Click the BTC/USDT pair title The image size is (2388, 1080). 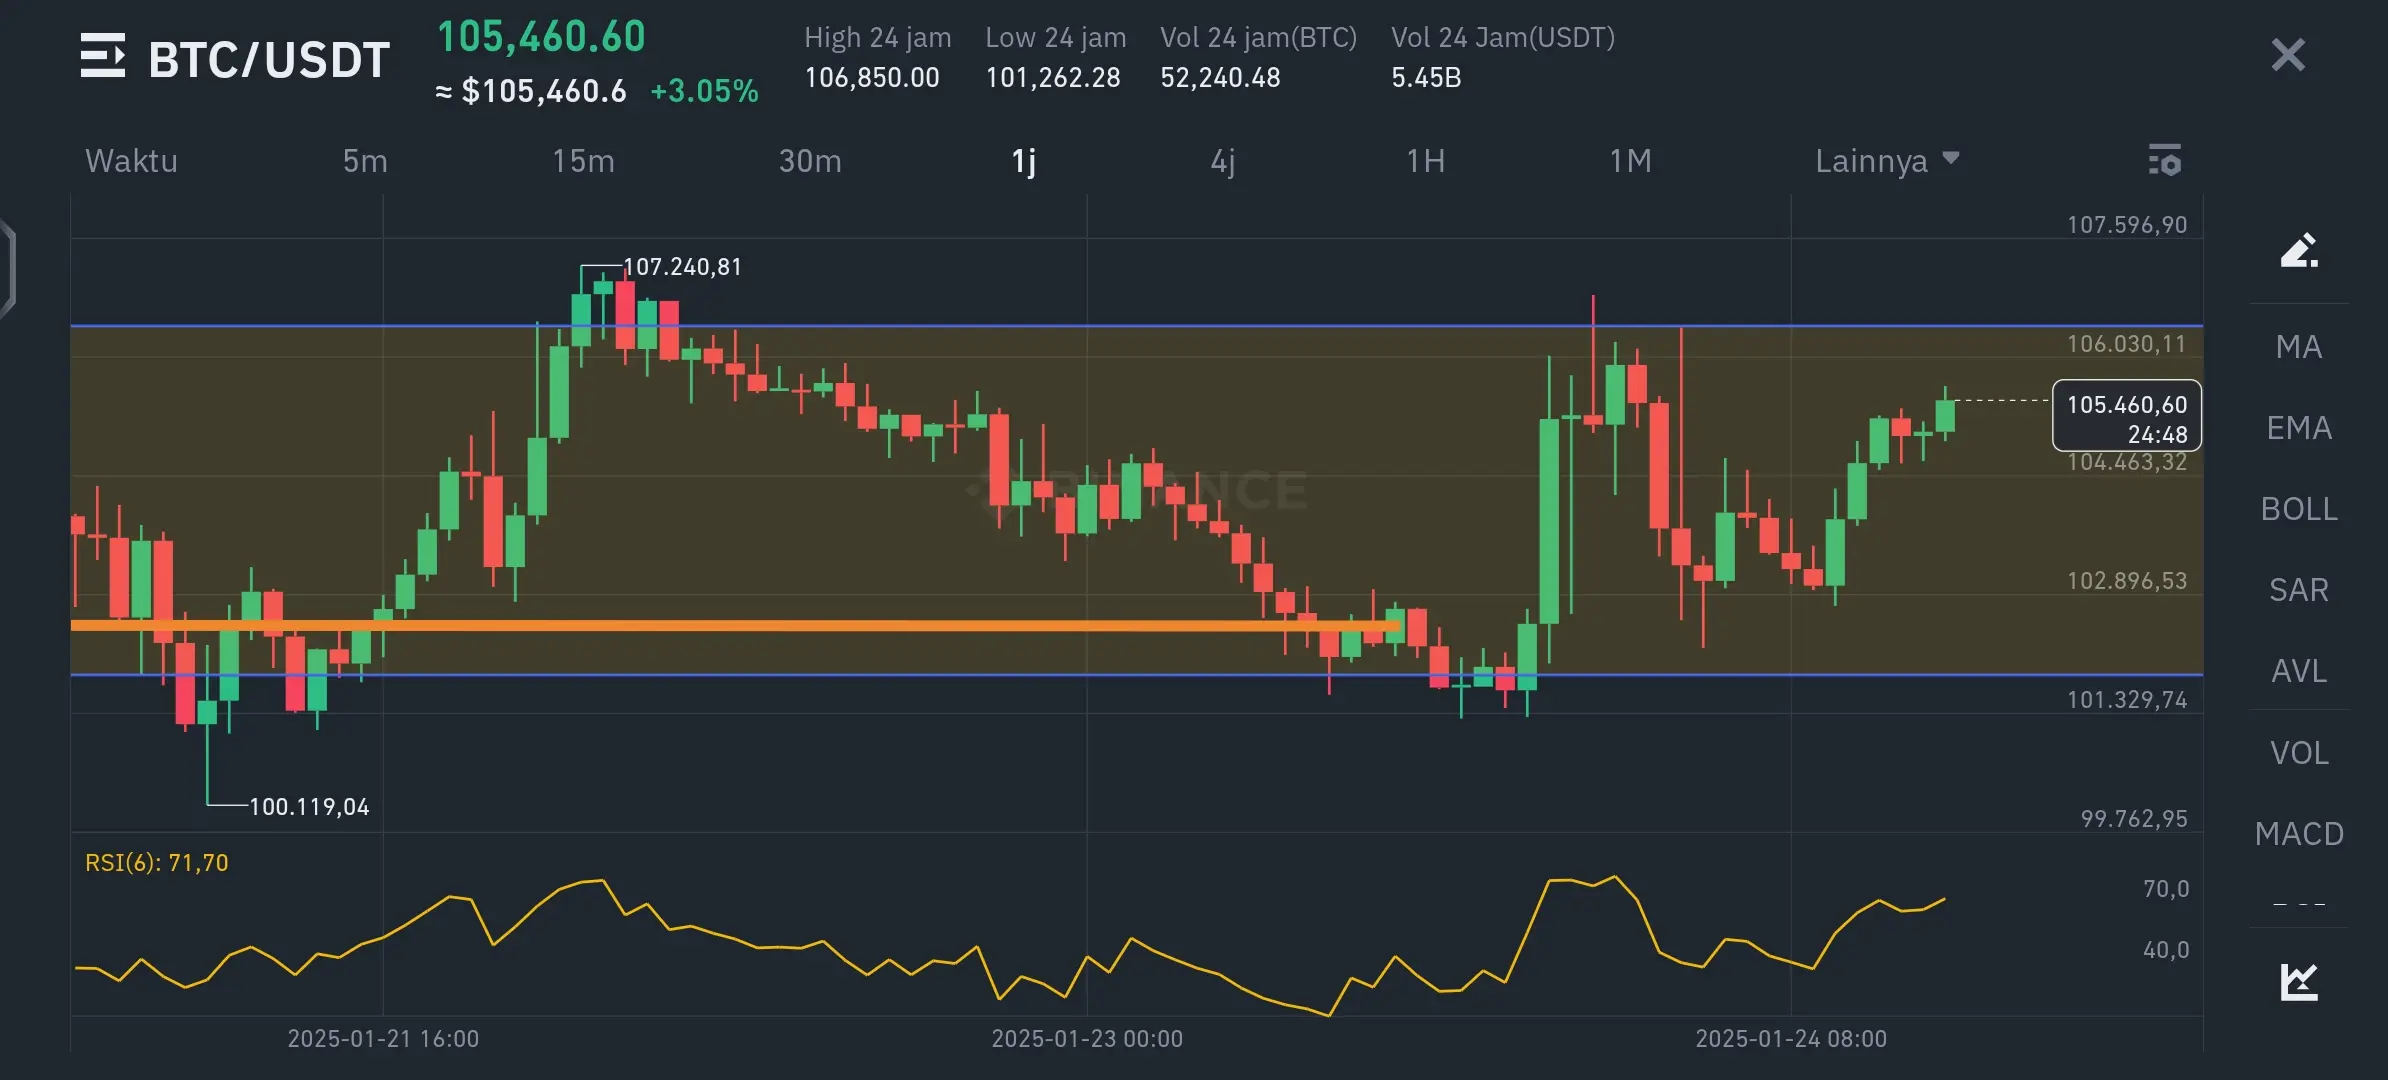coord(268,60)
